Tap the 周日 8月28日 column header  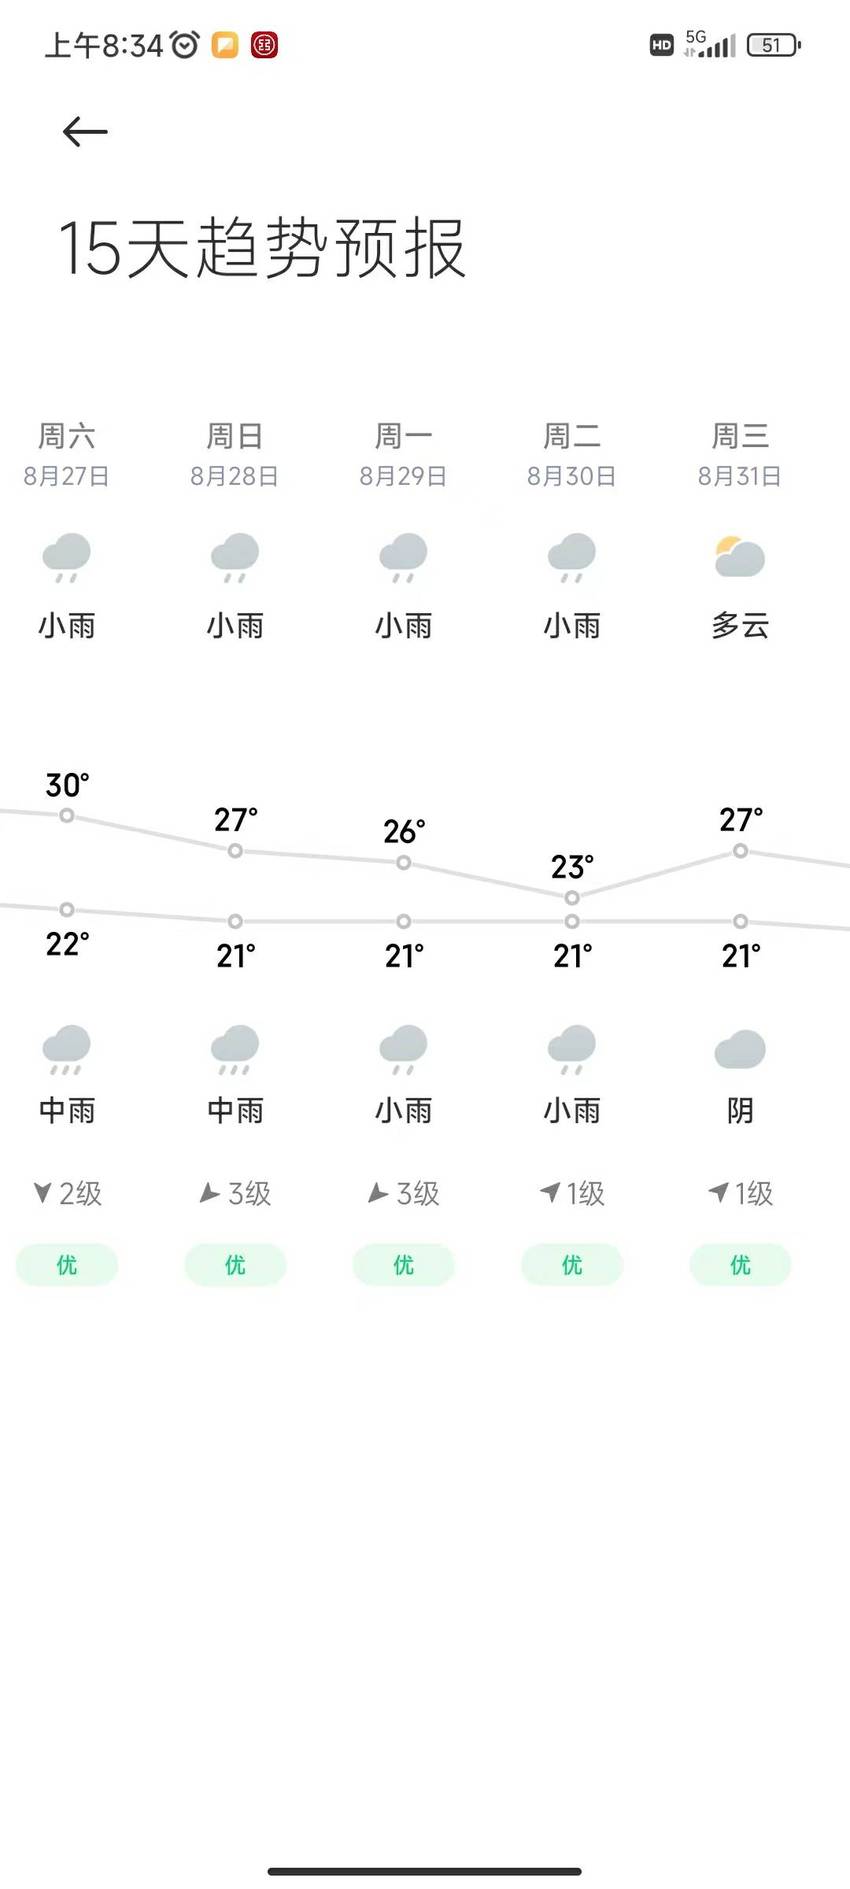pyautogui.click(x=235, y=455)
